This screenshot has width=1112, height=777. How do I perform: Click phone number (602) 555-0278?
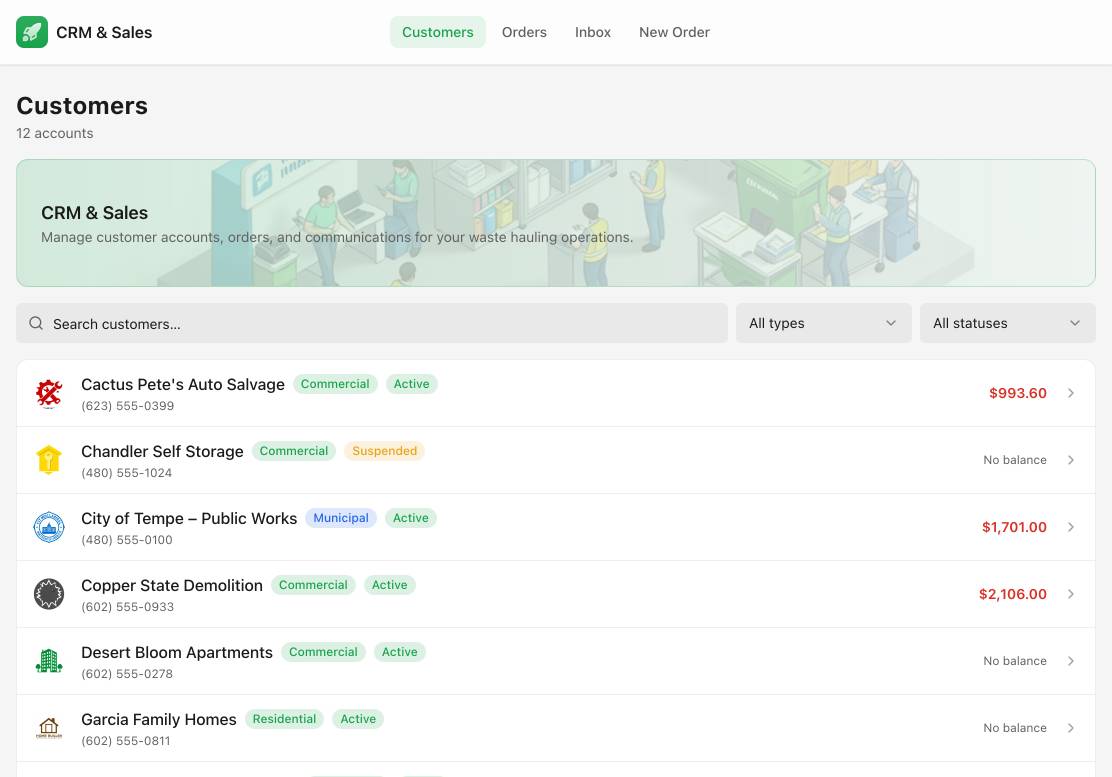(x=127, y=674)
